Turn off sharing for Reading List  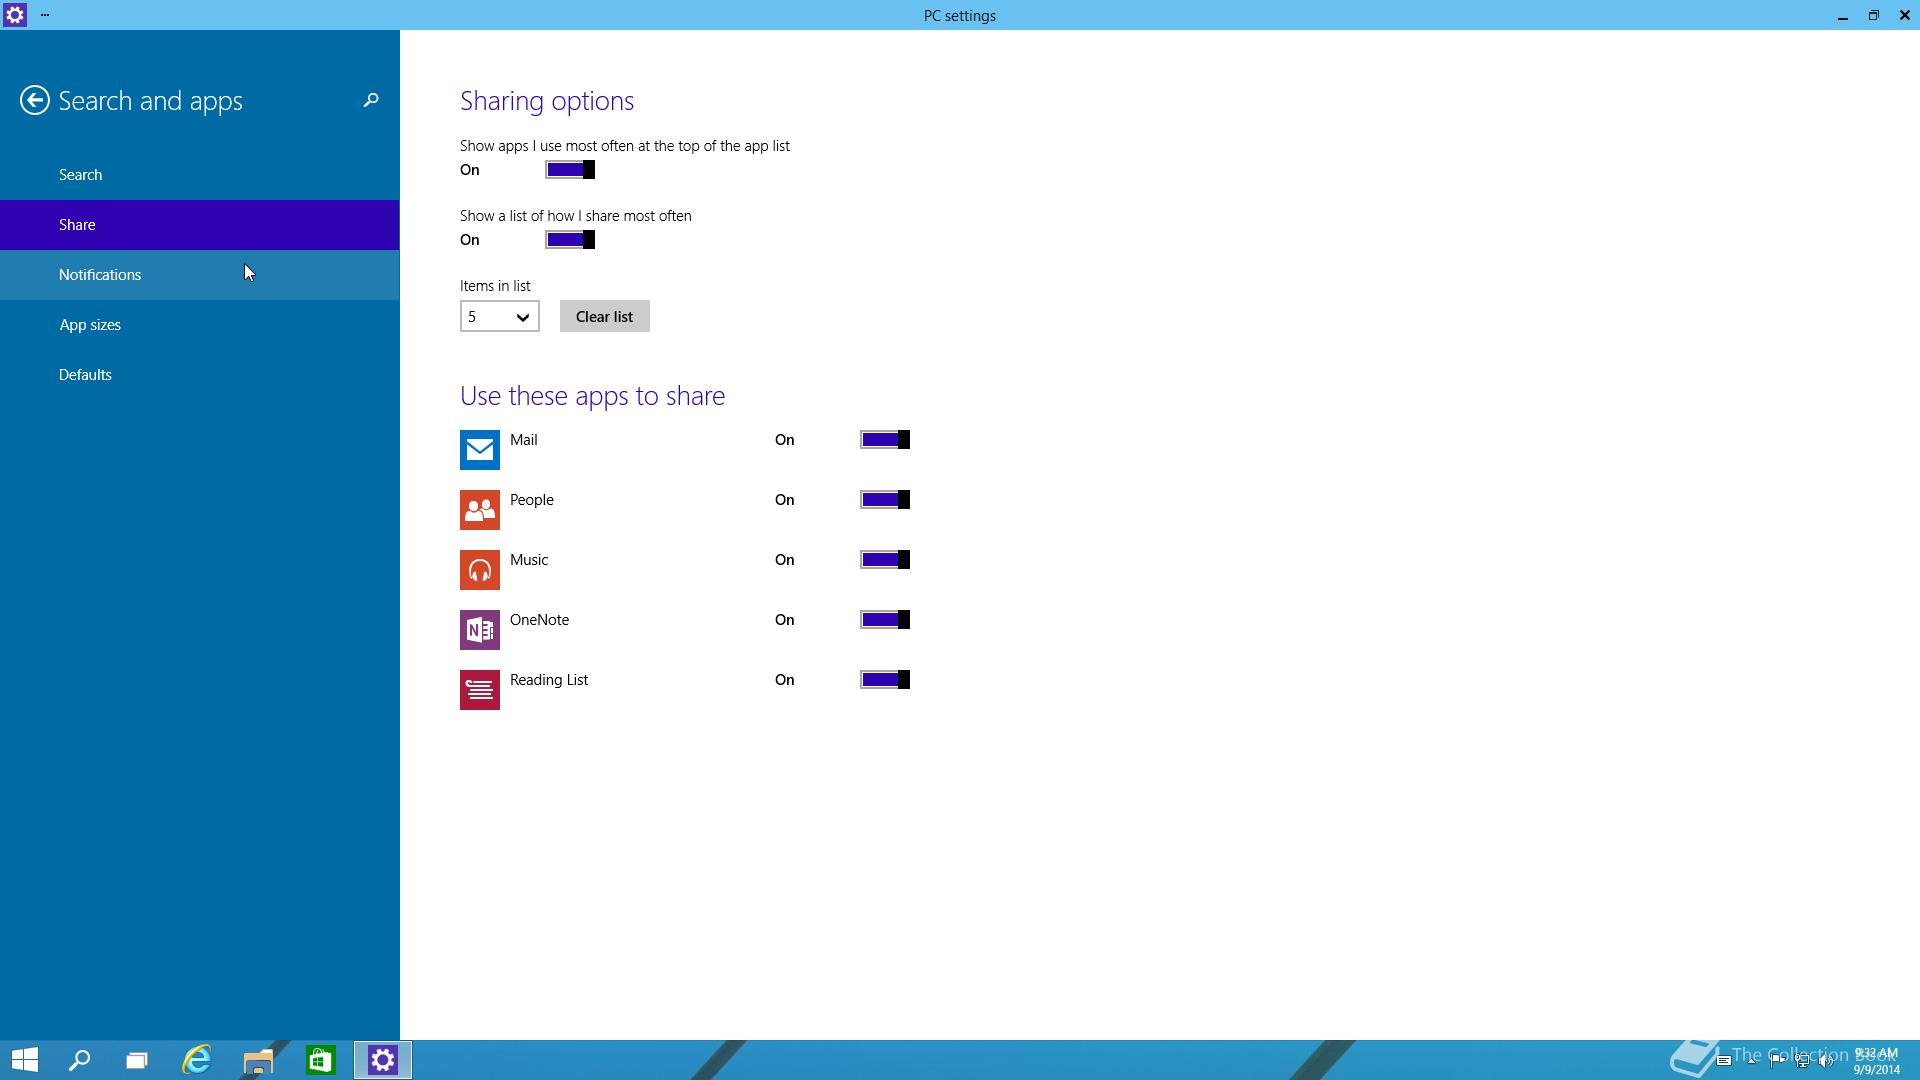click(885, 680)
